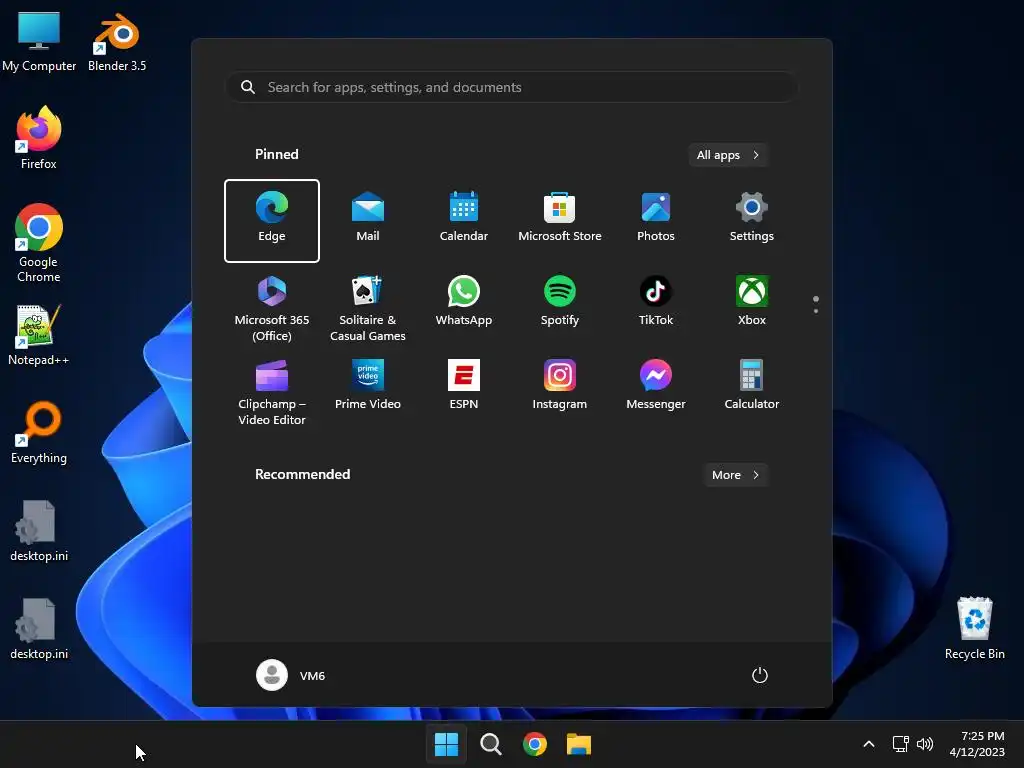Screen dimensions: 1024x768
Task: Launch Prime Video
Action: point(368,388)
